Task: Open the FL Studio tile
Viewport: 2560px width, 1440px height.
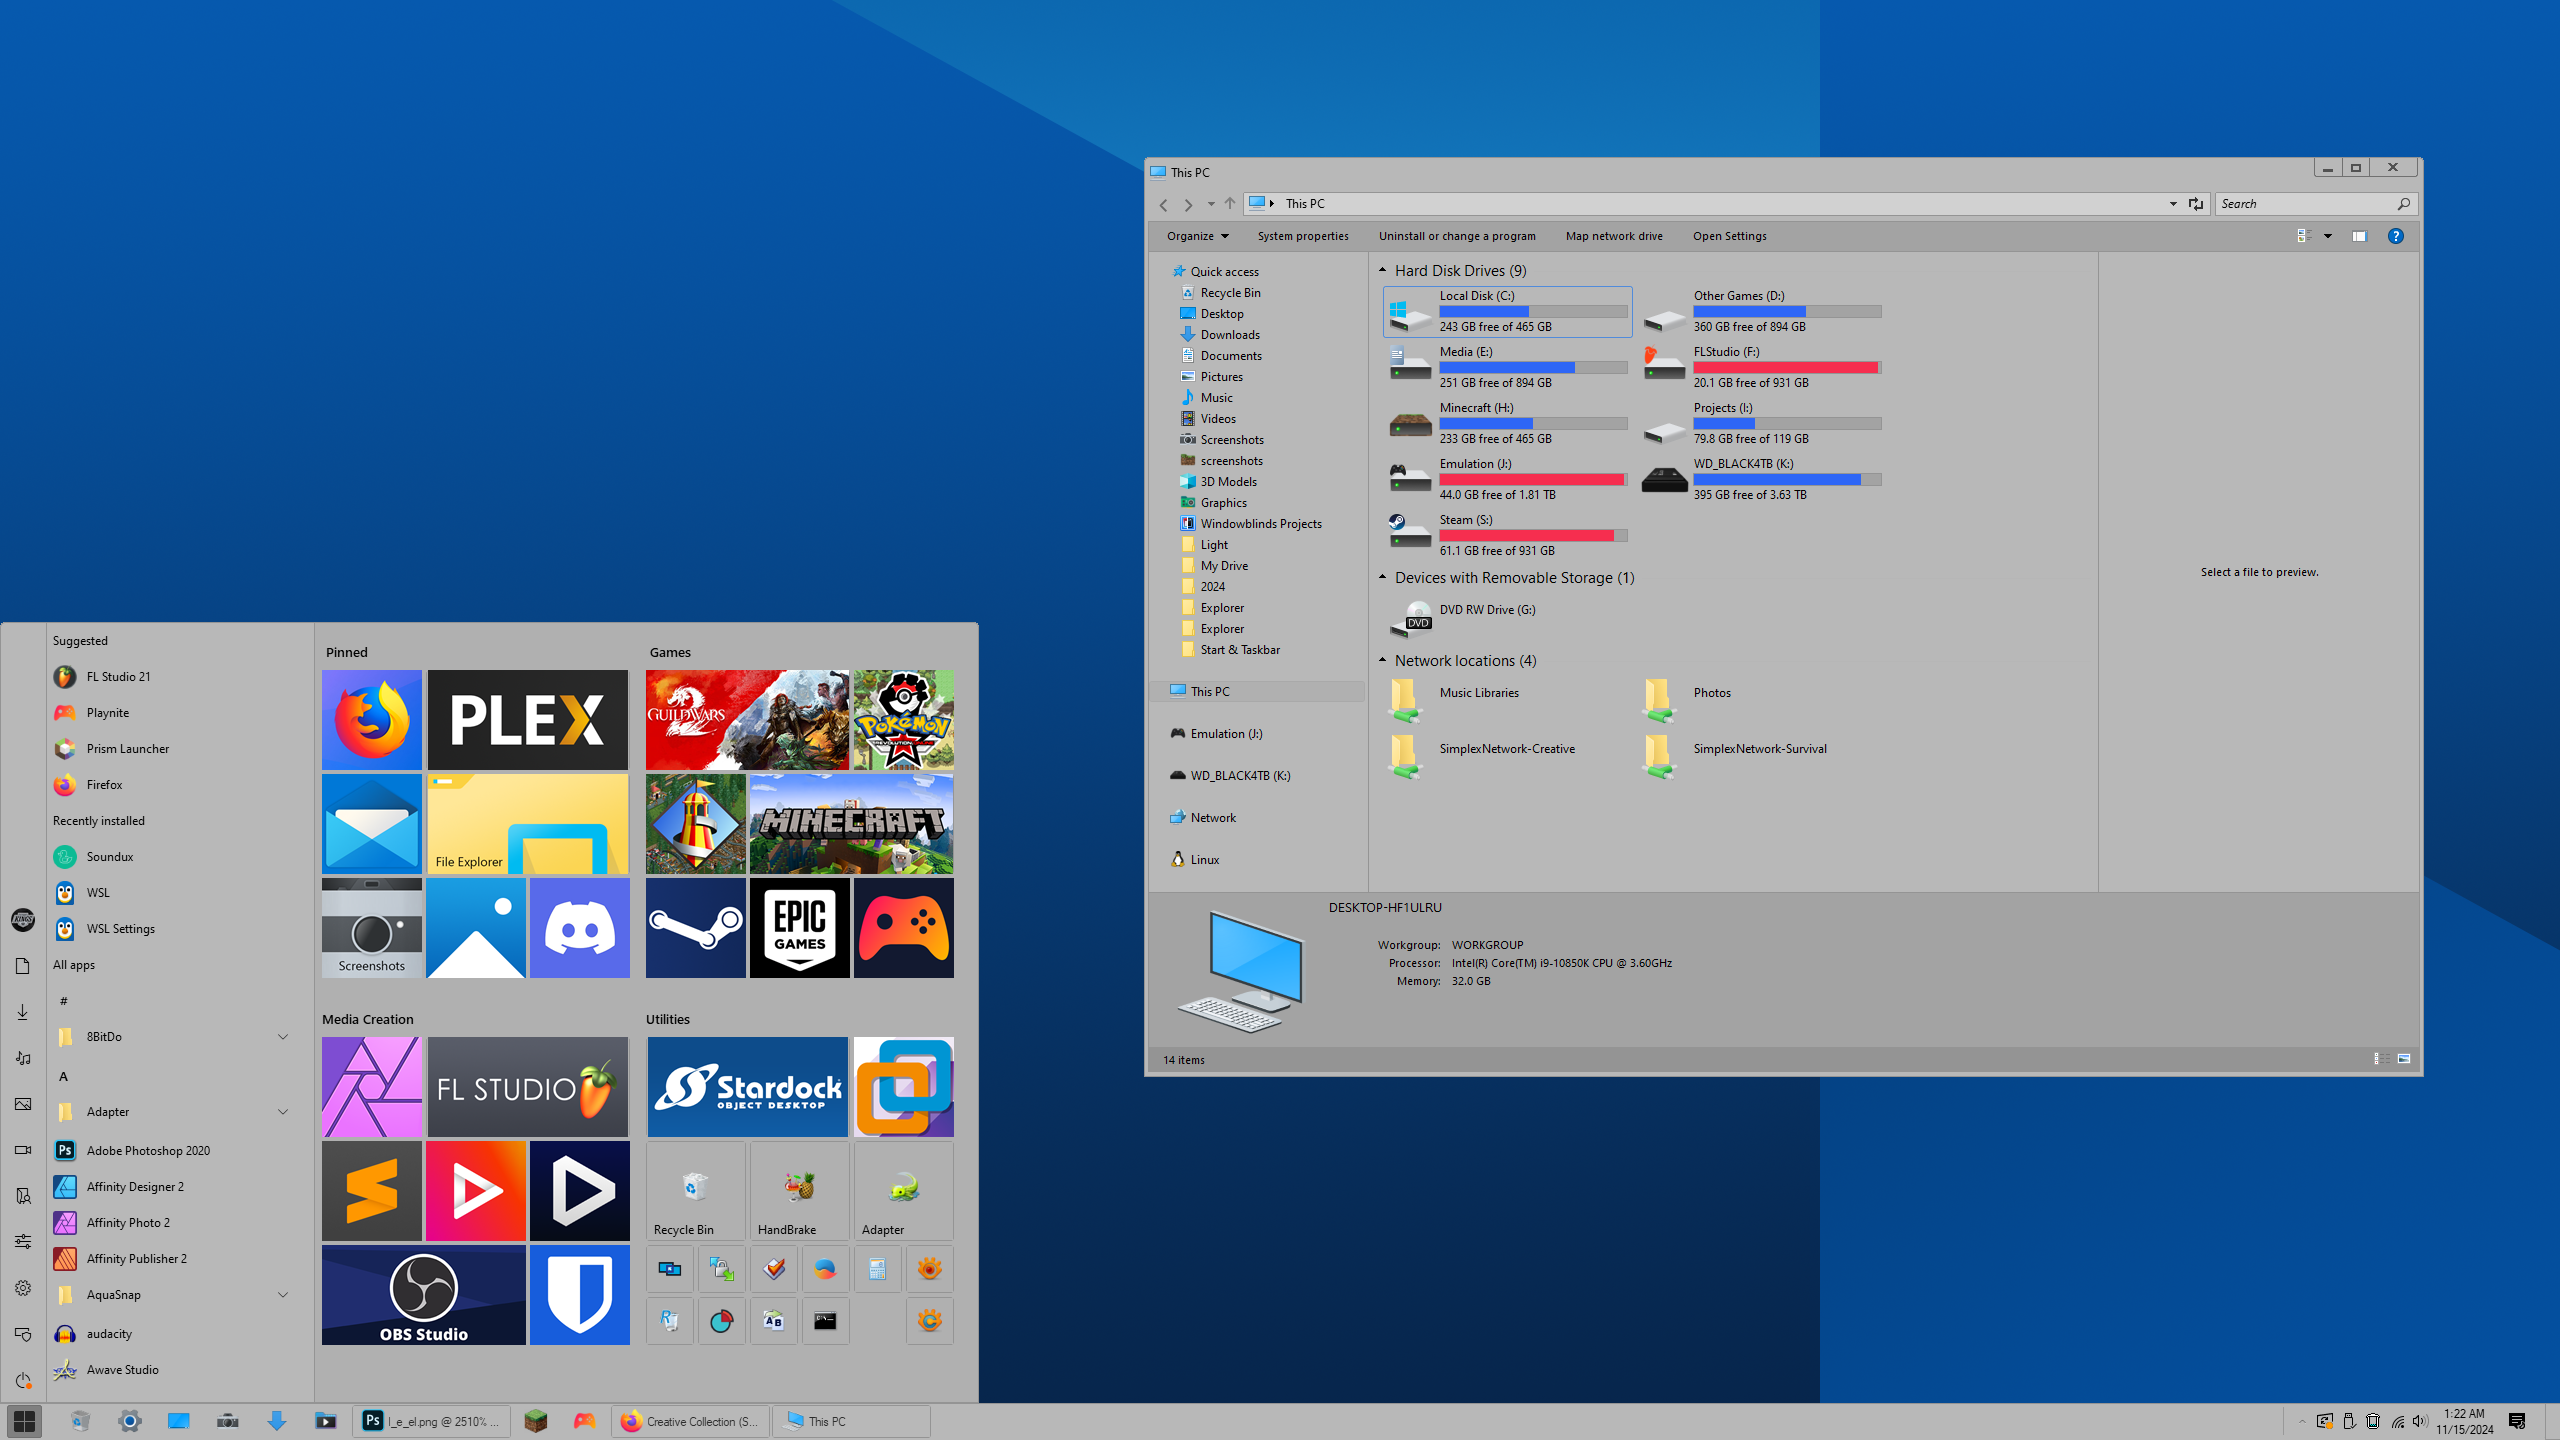Action: [528, 1087]
